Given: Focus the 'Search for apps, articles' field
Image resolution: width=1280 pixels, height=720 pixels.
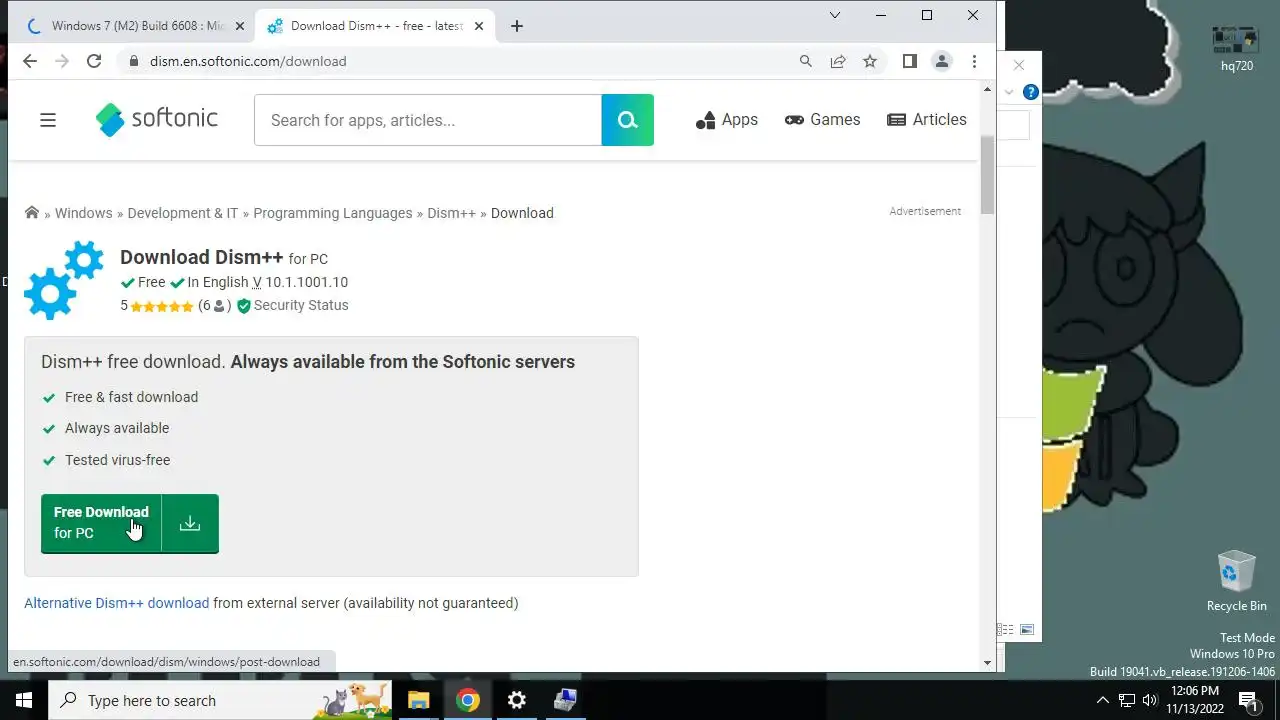Looking at the screenshot, I should 428,120.
